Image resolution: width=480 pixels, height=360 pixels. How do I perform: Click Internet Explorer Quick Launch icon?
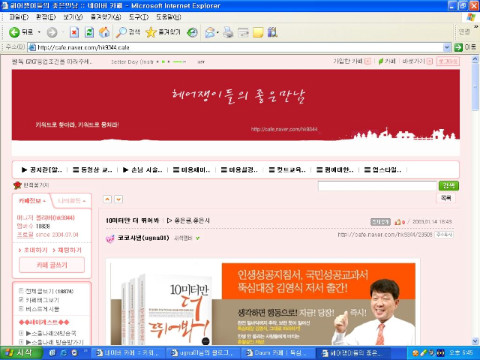63,353
